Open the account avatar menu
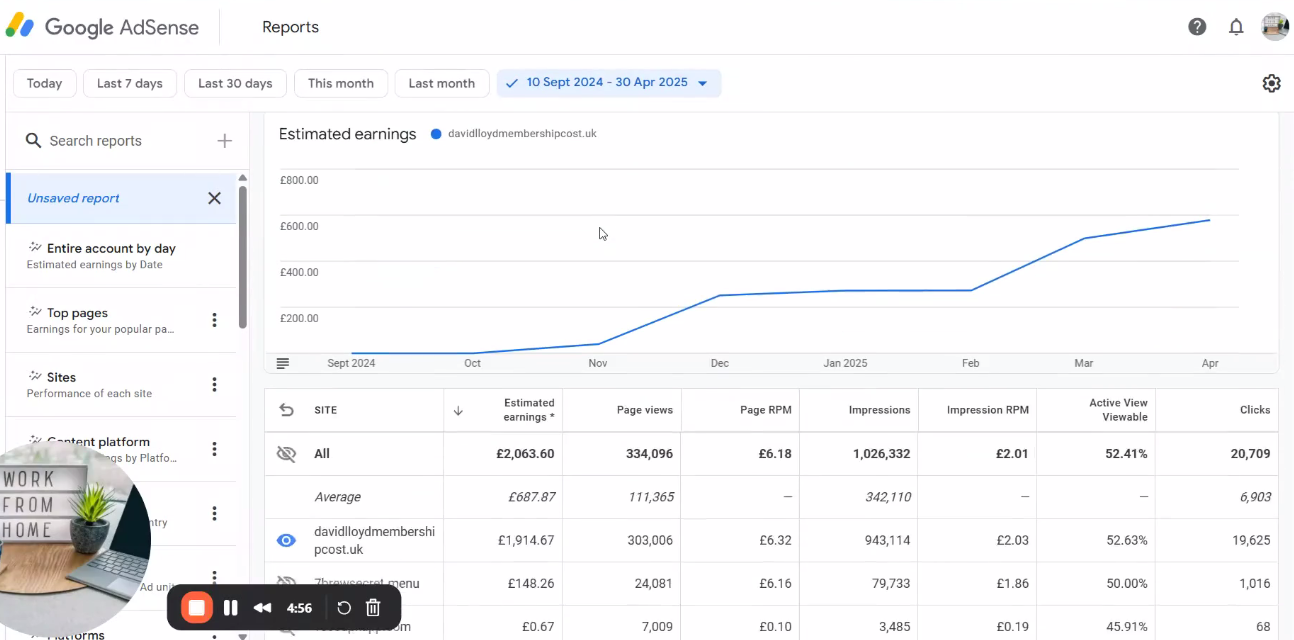Image resolution: width=1294 pixels, height=640 pixels. point(1275,27)
